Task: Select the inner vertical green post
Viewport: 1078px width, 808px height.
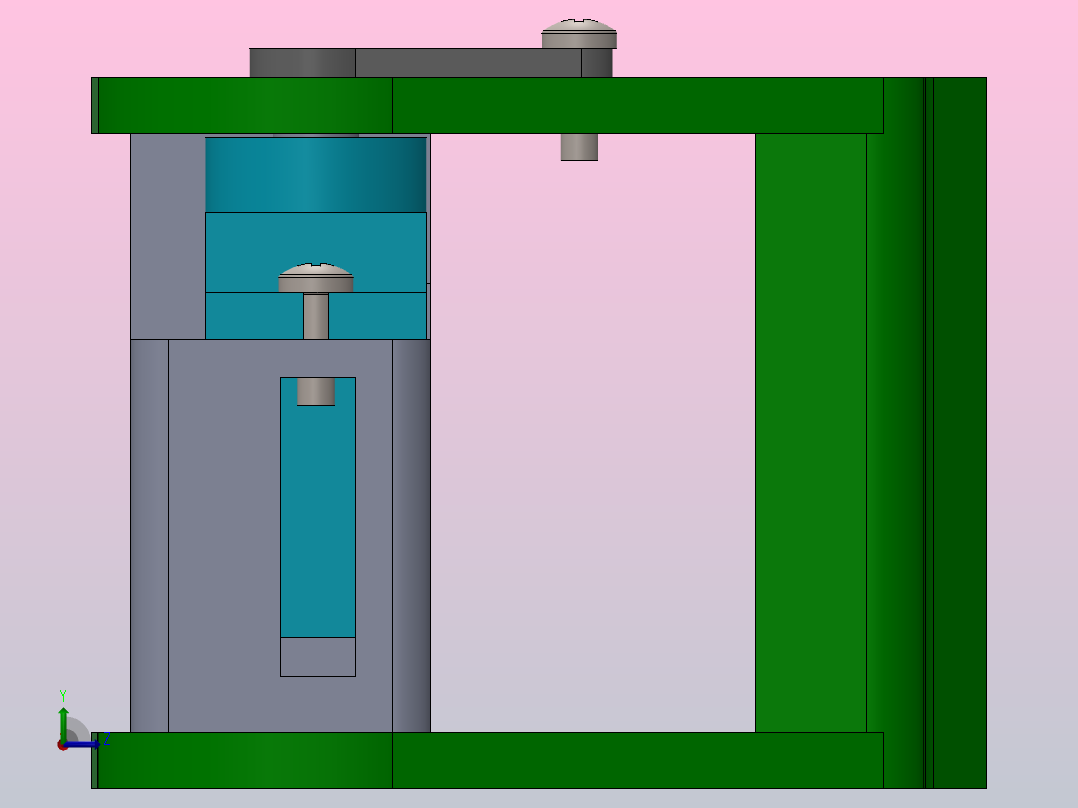Action: tap(811, 433)
